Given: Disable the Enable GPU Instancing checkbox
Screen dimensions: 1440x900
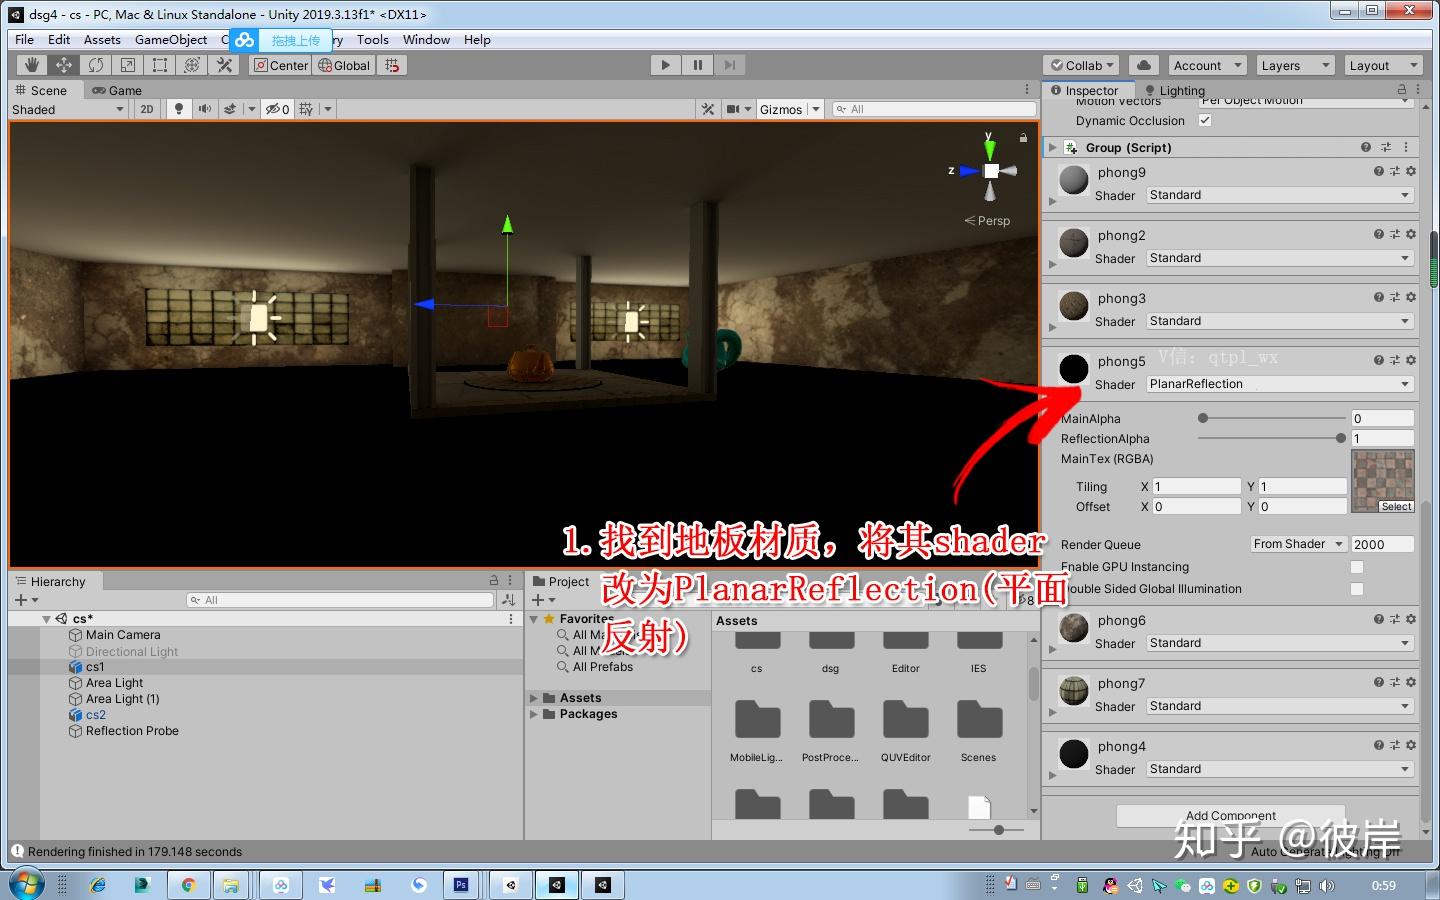Looking at the screenshot, I should coord(1357,566).
